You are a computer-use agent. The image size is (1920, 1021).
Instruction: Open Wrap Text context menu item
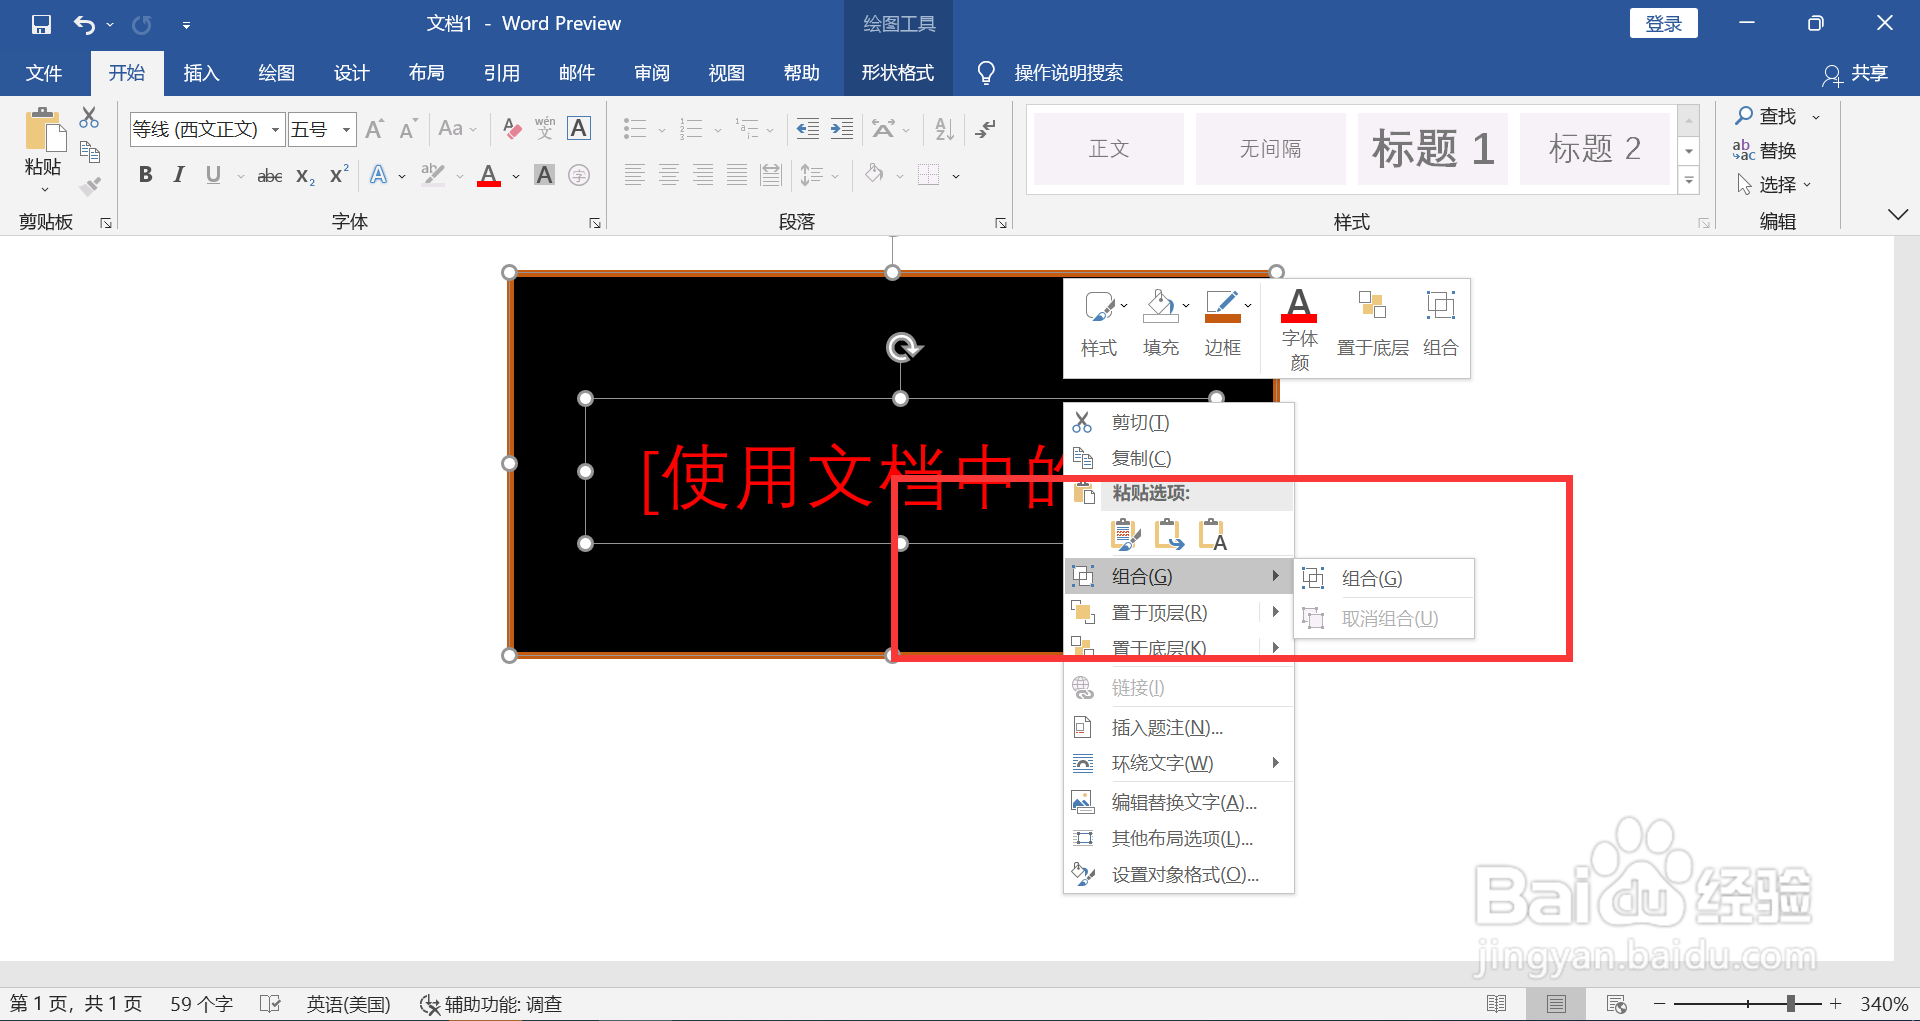[1179, 764]
